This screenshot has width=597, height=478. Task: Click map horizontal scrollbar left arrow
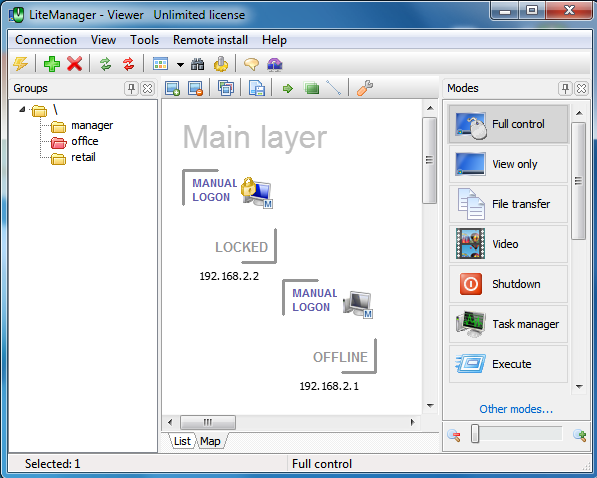[170, 422]
